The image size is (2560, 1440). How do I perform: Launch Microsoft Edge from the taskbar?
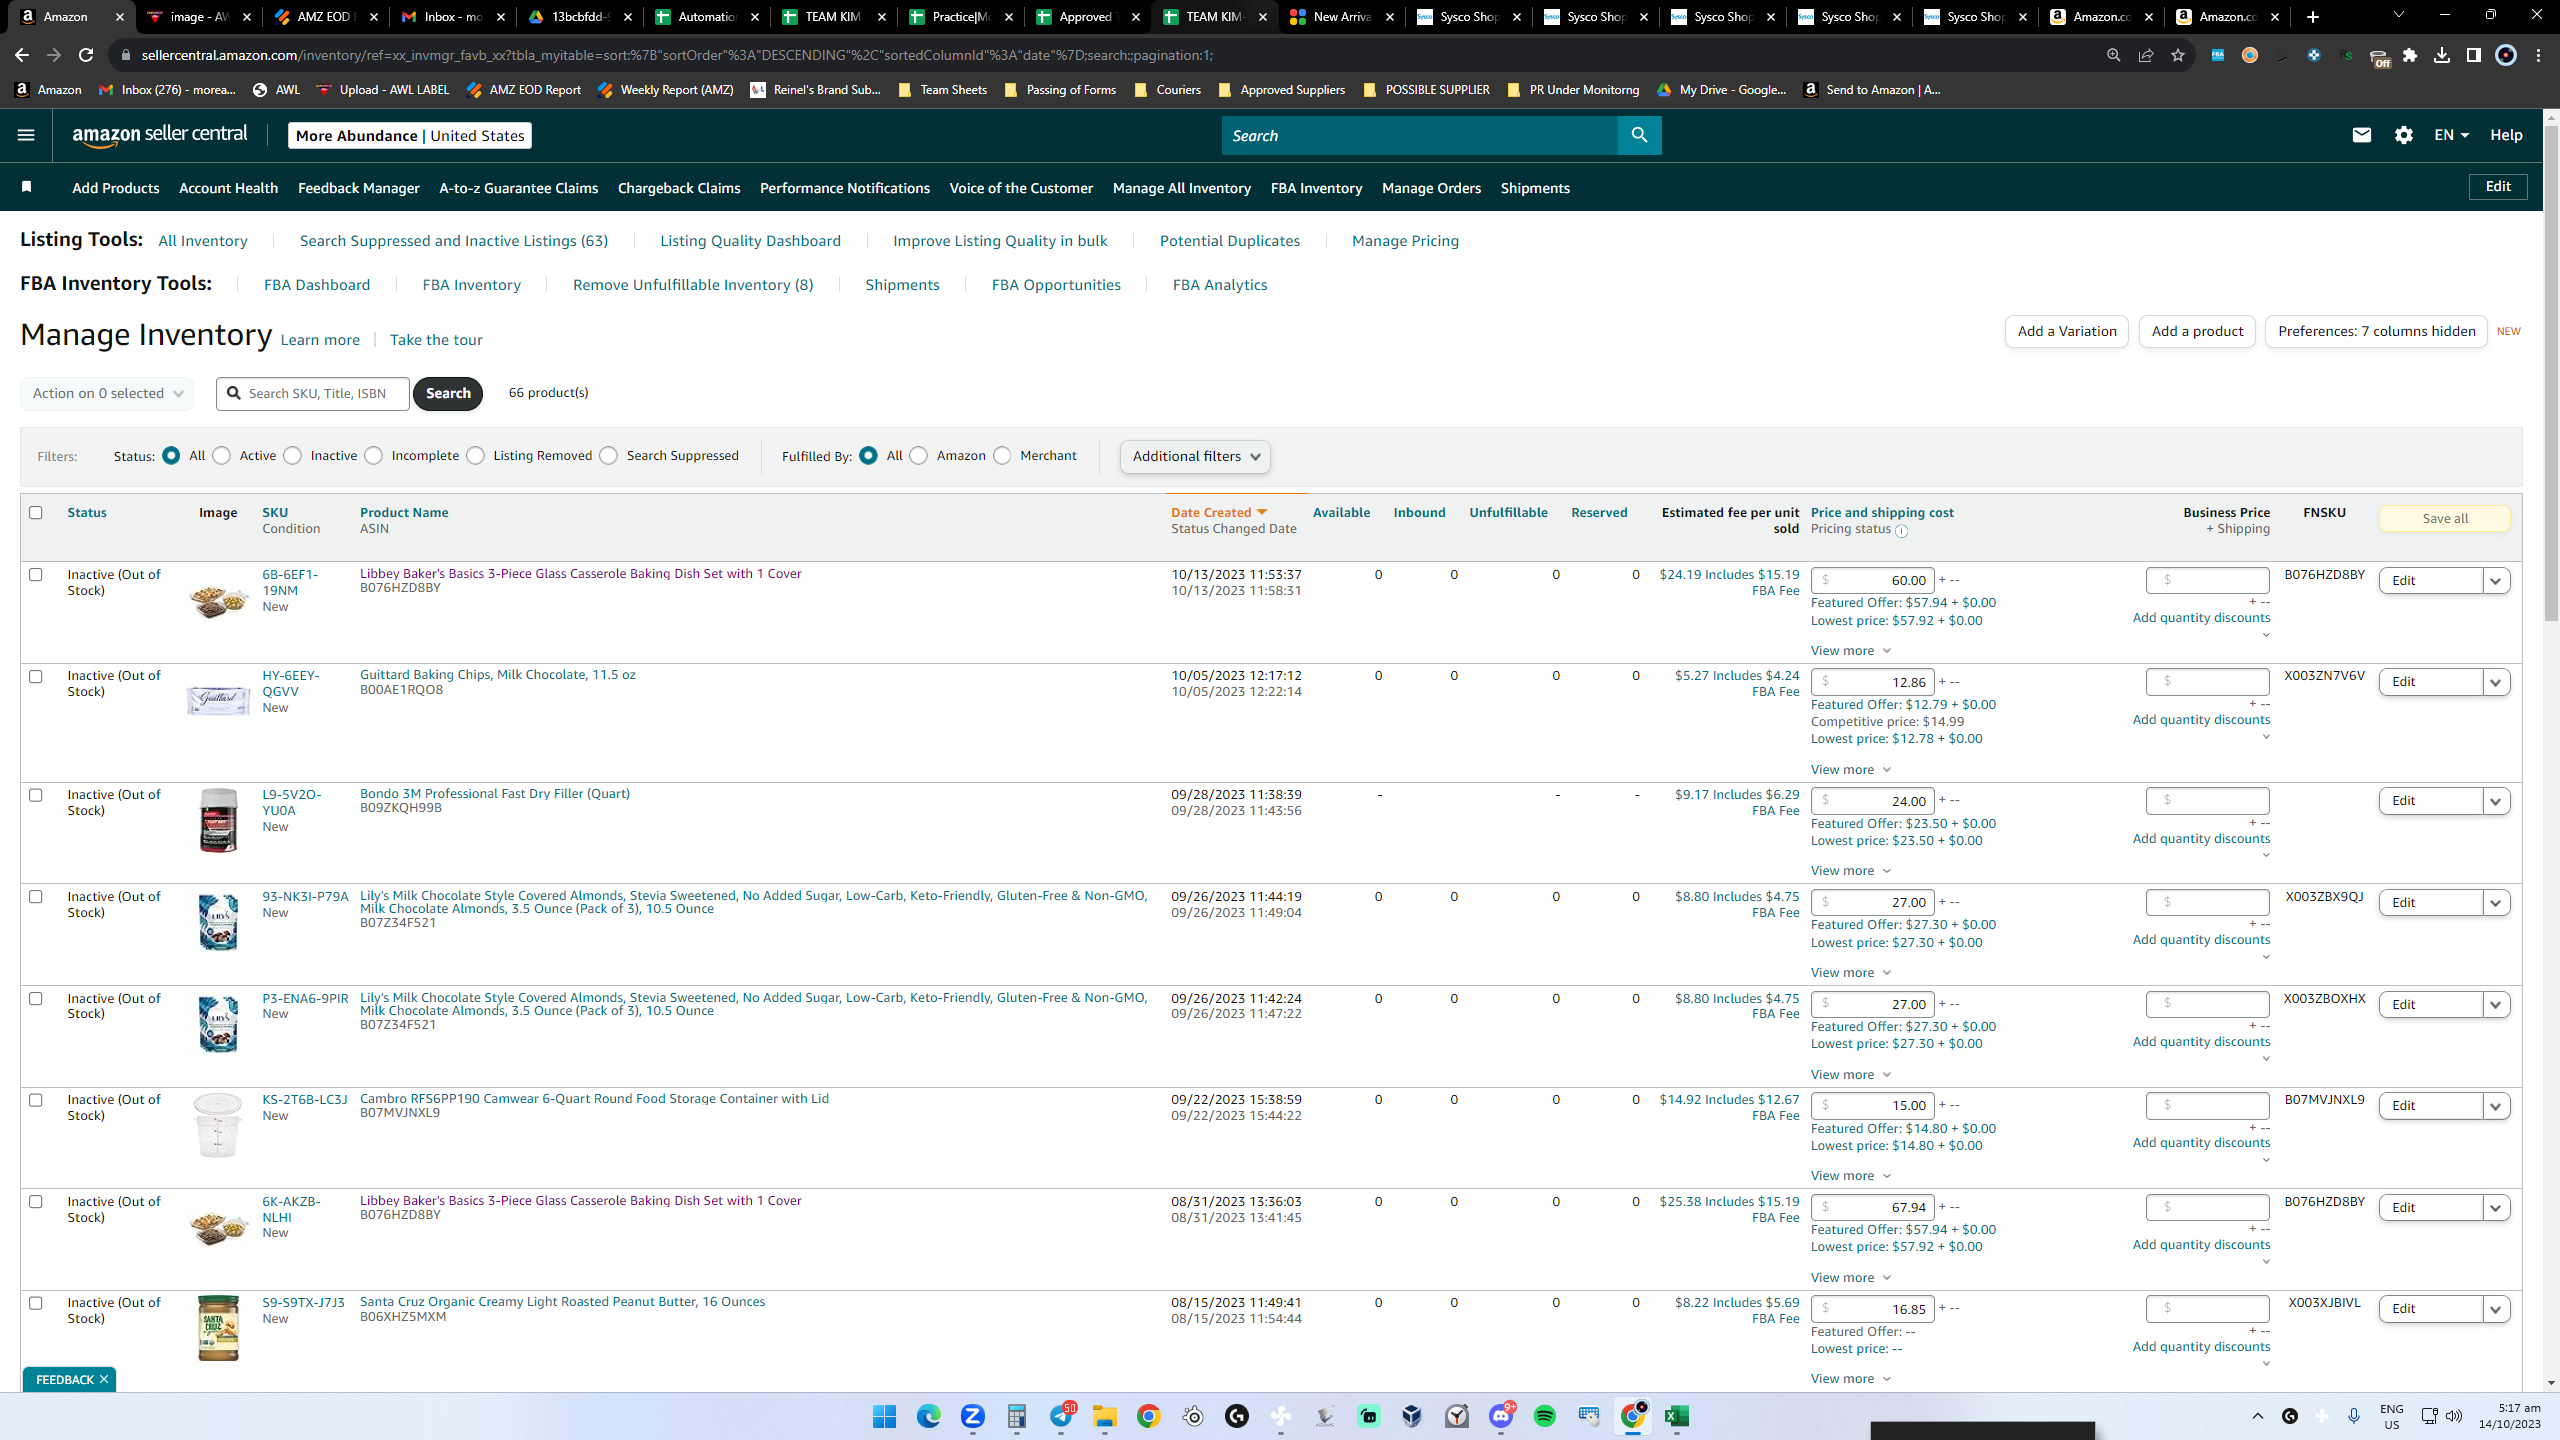[929, 1416]
